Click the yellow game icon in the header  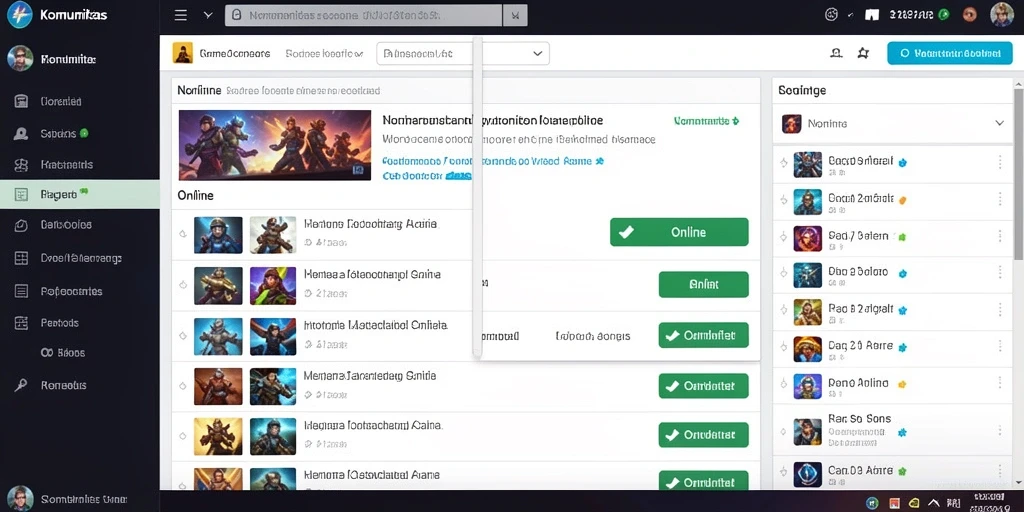point(183,53)
